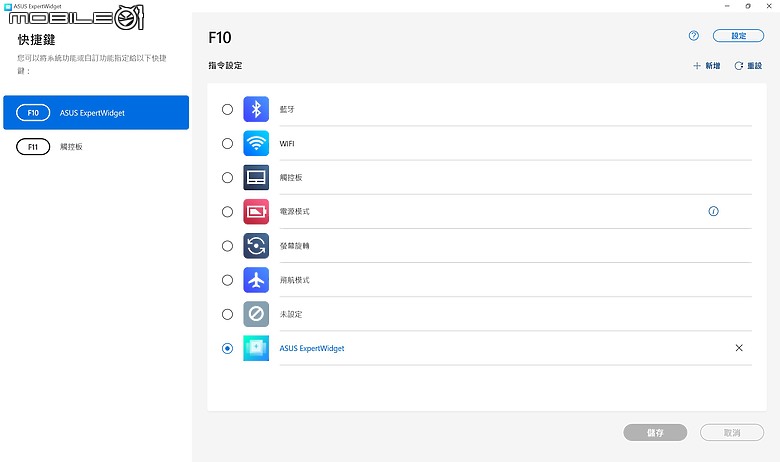Click the touchpad icon in command list
780x462 pixels.
tap(256, 178)
